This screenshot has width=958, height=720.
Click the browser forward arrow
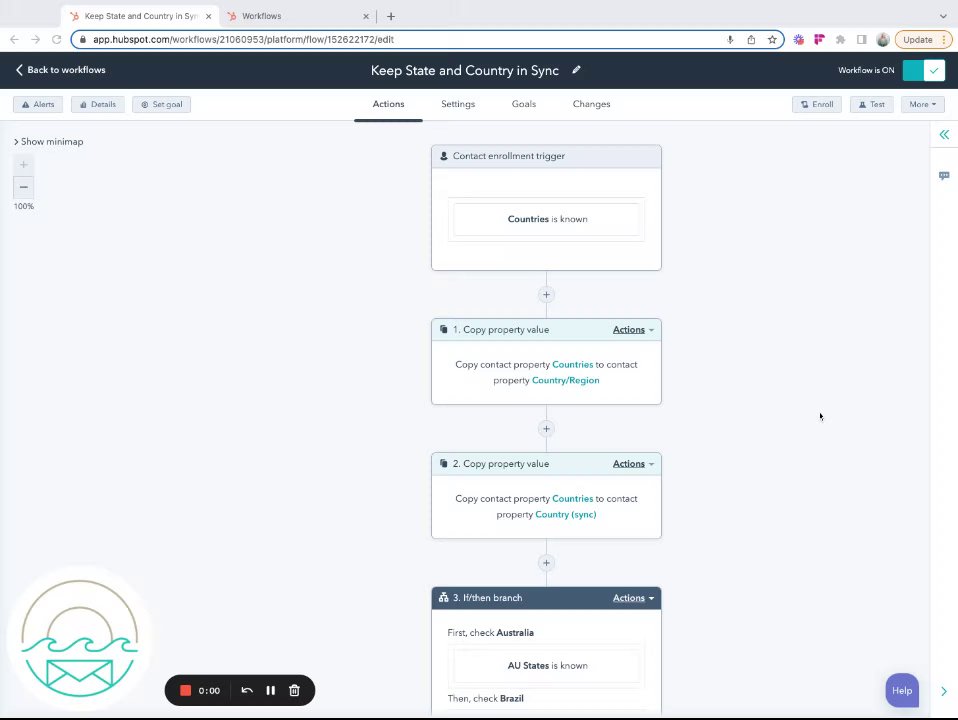click(35, 40)
